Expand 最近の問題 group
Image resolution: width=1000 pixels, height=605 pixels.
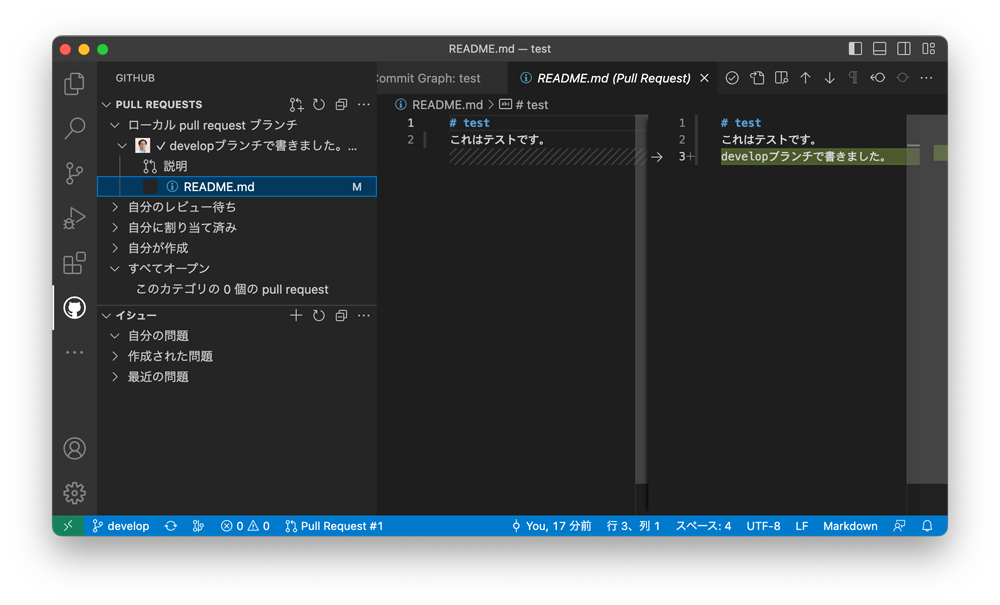115,377
